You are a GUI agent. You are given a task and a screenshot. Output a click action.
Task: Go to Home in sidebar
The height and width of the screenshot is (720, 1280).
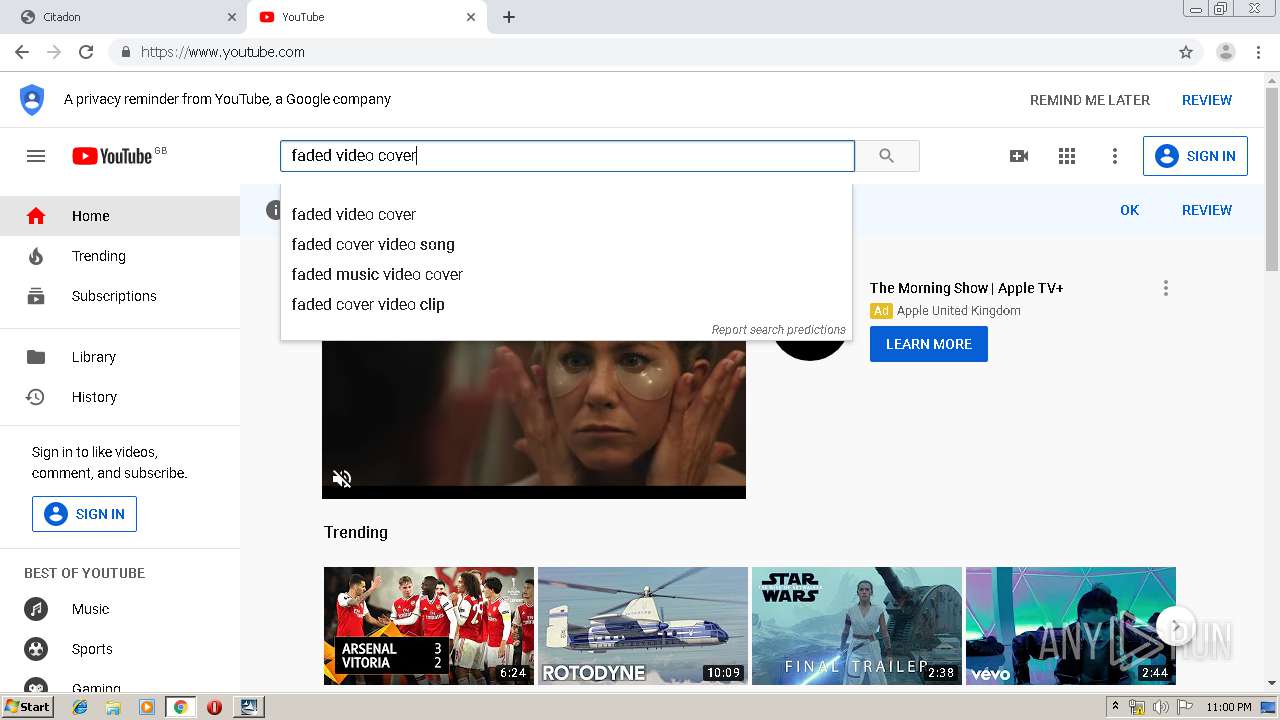(120, 216)
